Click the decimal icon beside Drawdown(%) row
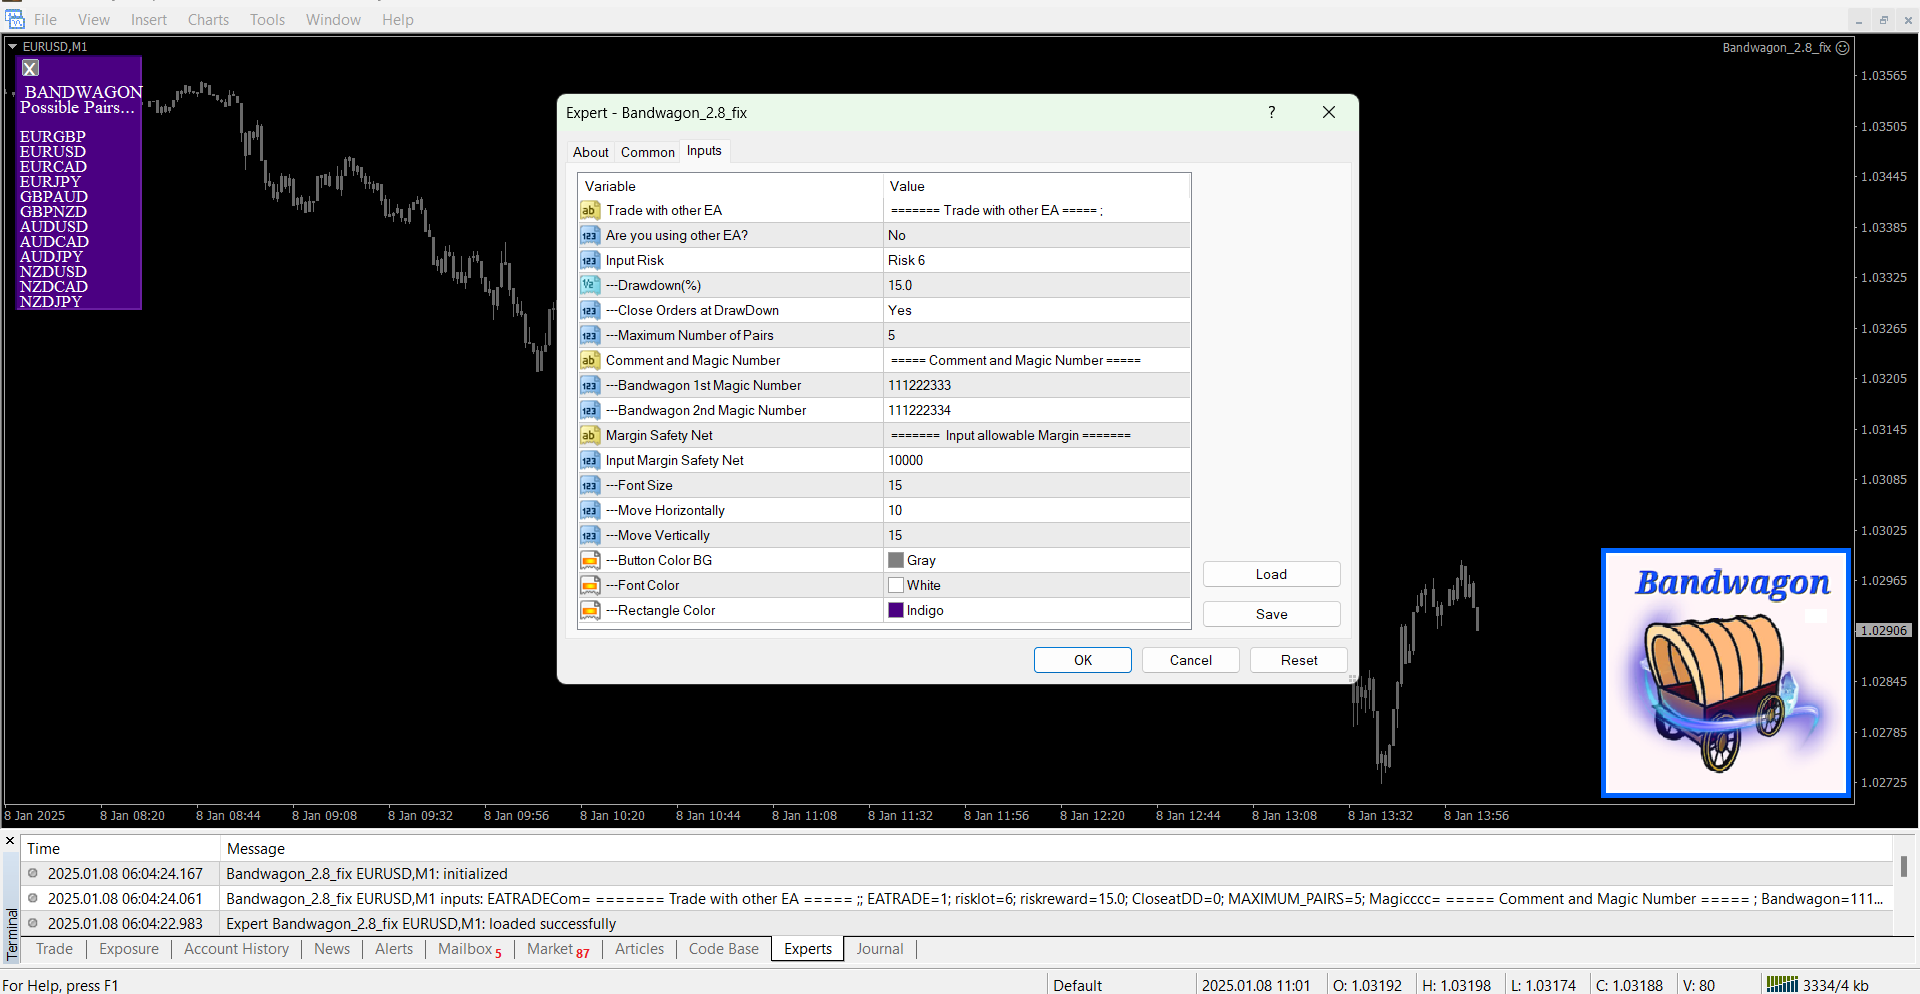The image size is (1920, 994). (x=590, y=286)
